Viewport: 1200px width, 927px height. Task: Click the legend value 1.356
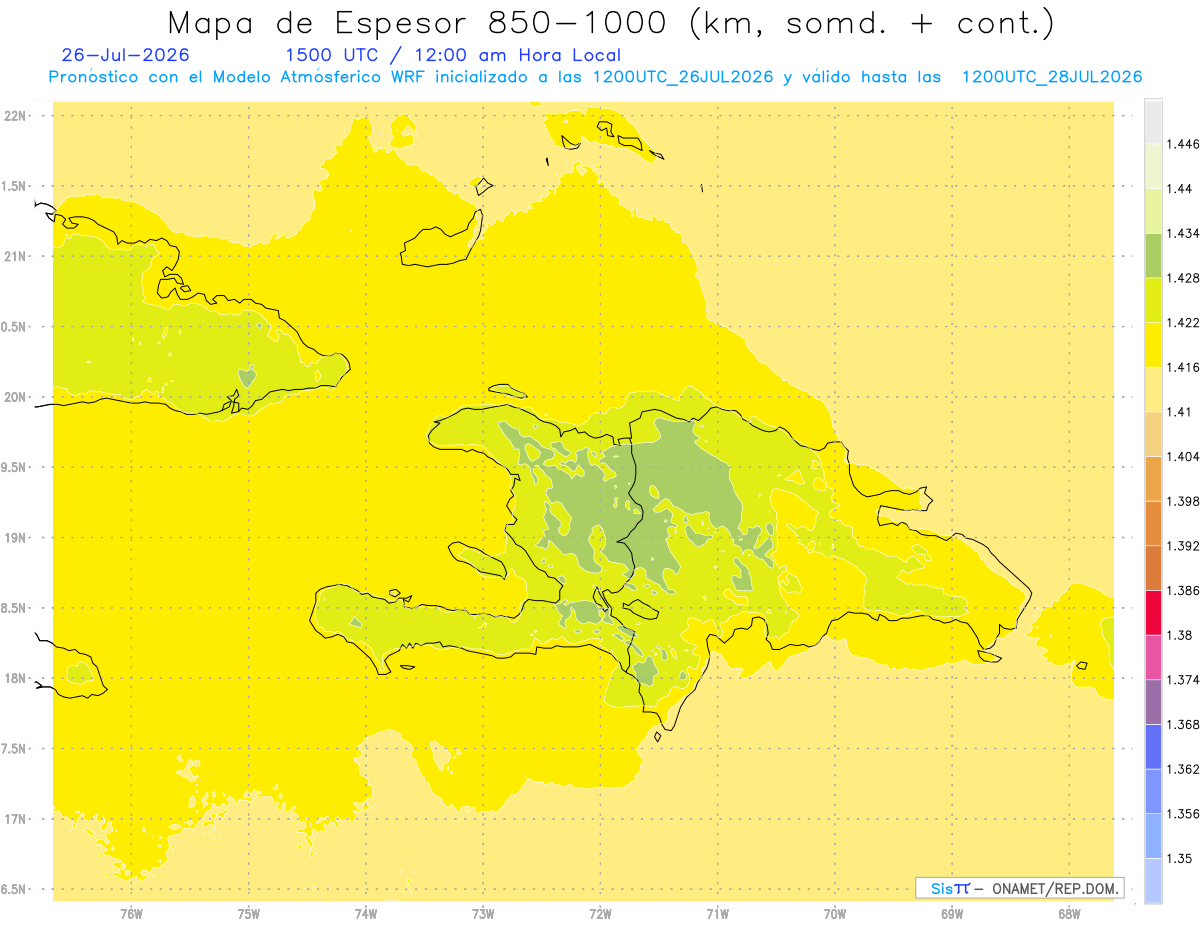point(1185,814)
